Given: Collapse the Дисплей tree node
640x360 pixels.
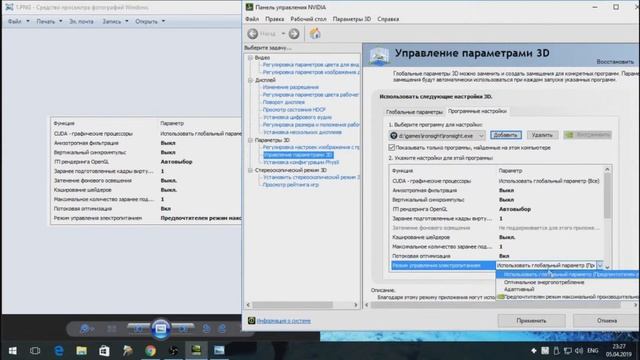Looking at the screenshot, I should (x=250, y=80).
